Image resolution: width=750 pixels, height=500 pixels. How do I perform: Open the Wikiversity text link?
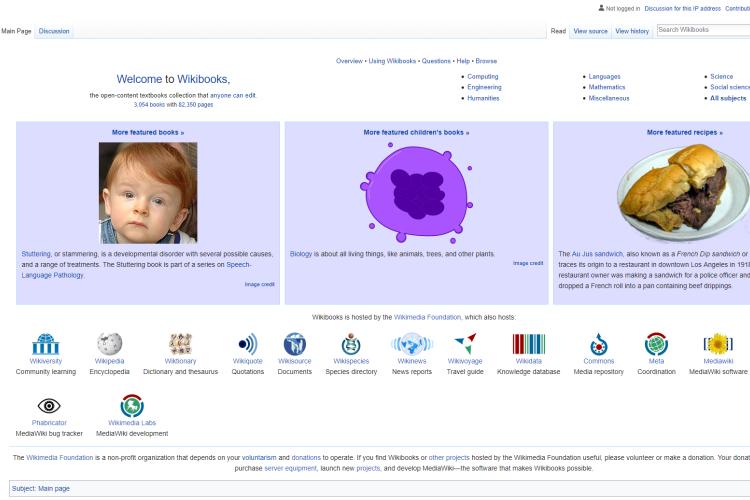click(45, 361)
